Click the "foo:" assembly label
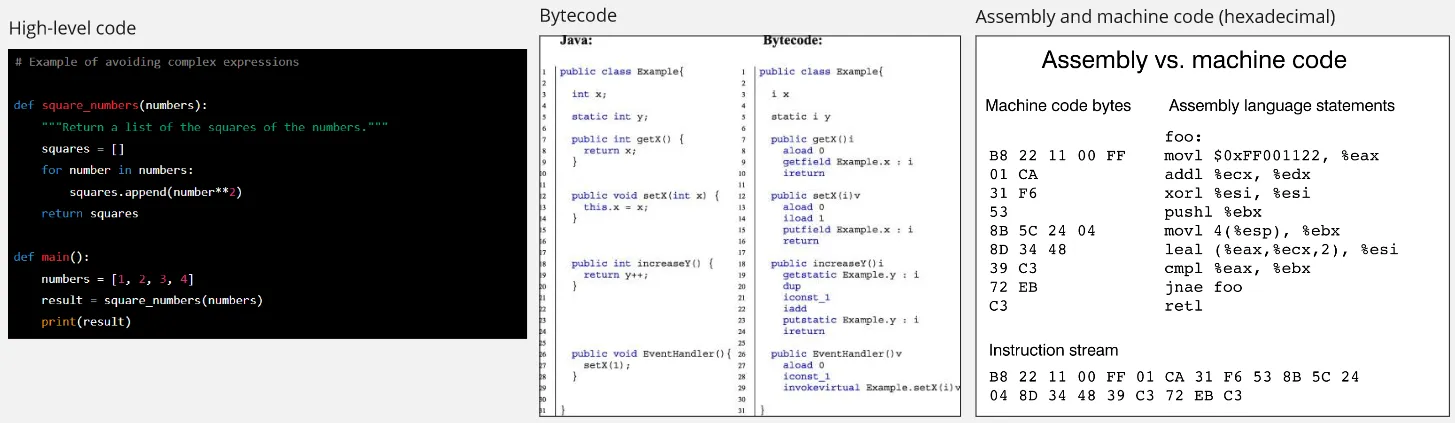The width and height of the screenshot is (1455, 423). 1183,135
